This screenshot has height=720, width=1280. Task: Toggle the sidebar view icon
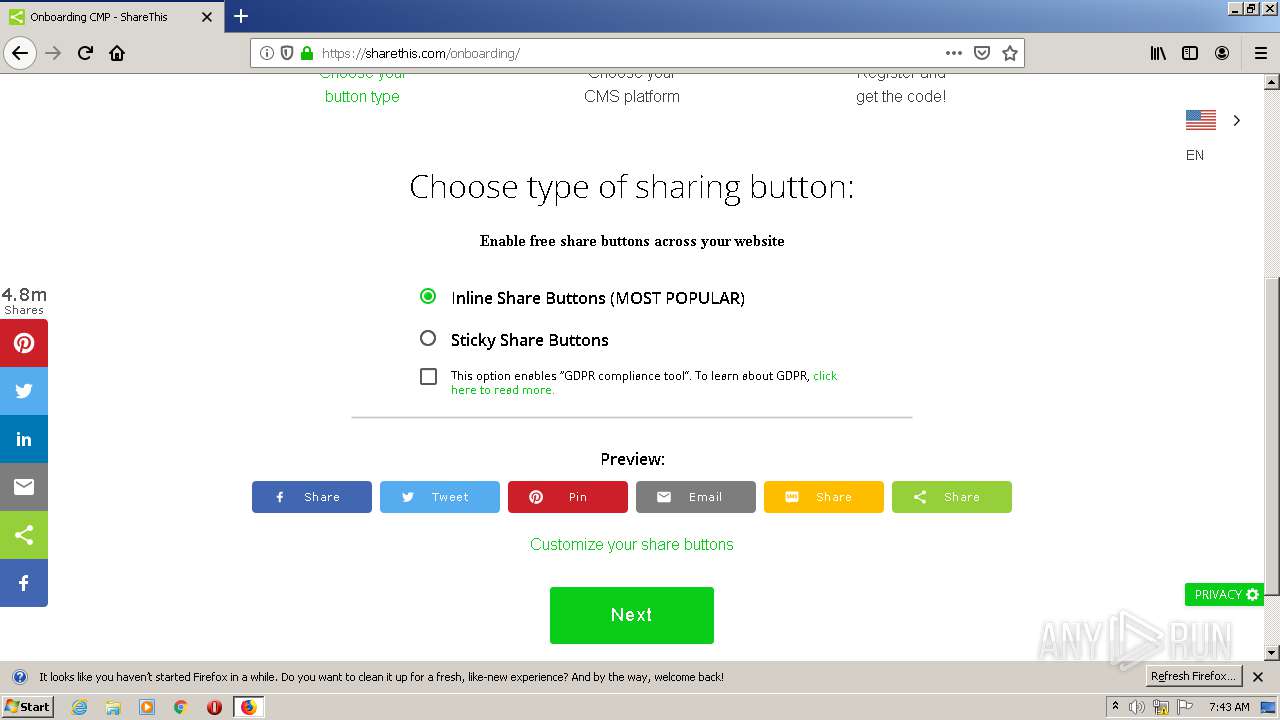click(1190, 53)
